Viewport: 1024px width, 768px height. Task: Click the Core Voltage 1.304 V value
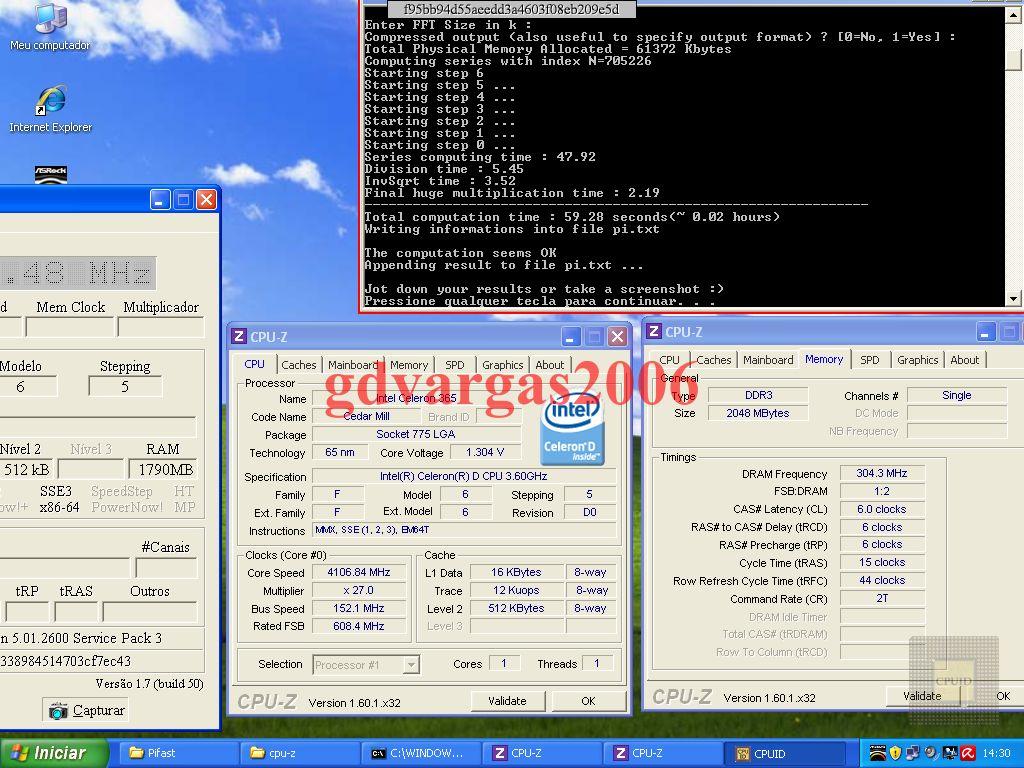[x=485, y=453]
